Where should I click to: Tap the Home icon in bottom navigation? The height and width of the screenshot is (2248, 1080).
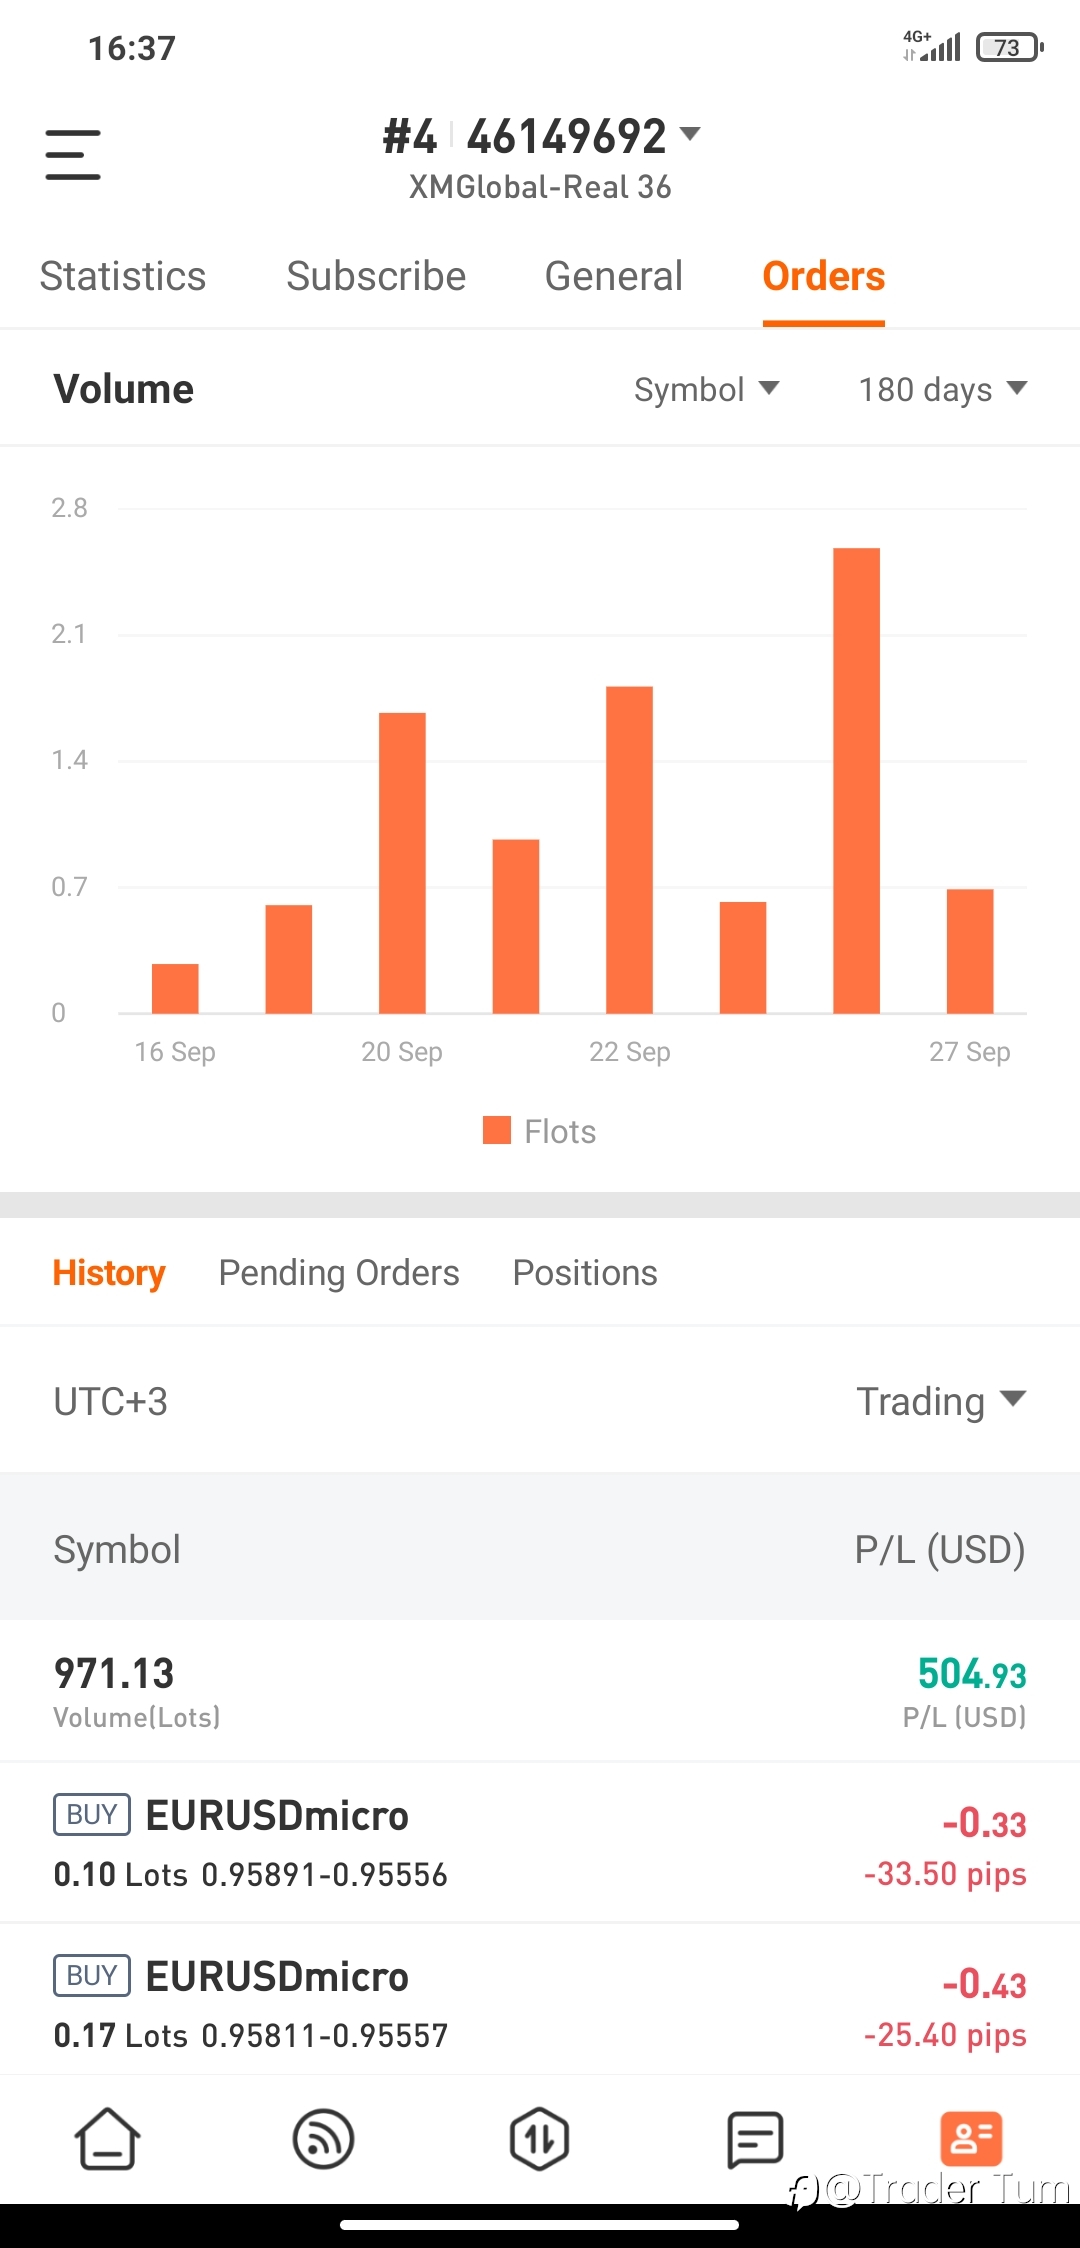point(107,2139)
